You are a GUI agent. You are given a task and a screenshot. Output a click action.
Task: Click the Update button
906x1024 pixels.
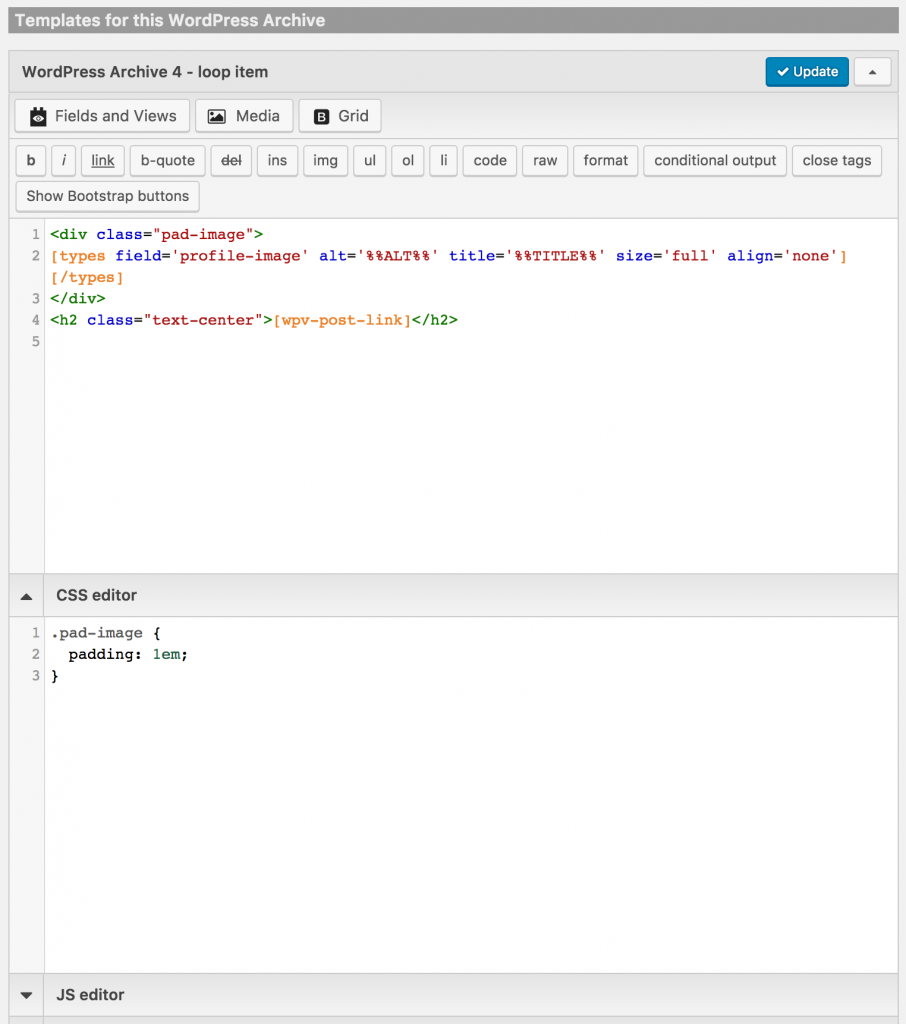click(807, 72)
